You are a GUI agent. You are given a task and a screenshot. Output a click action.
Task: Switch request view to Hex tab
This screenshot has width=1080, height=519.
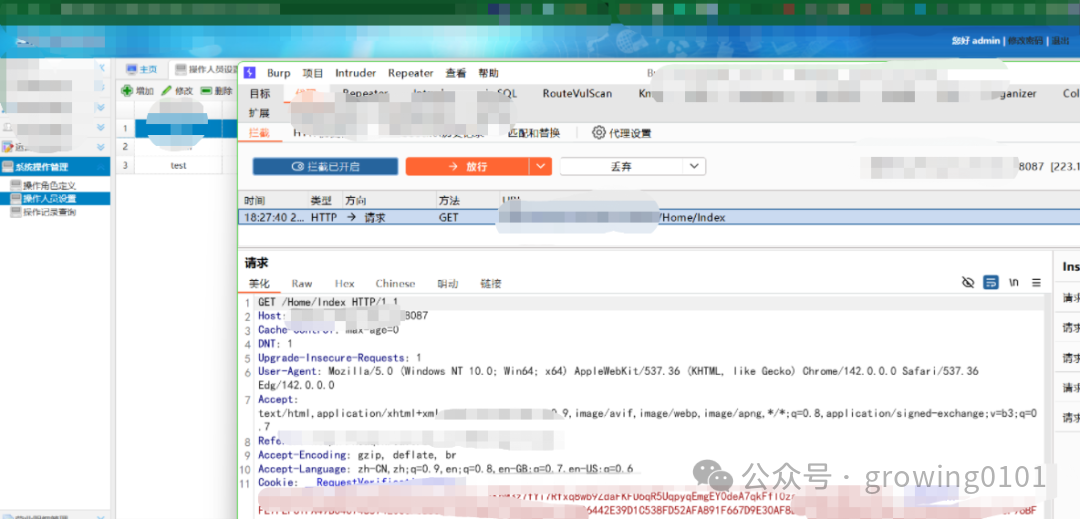point(344,284)
